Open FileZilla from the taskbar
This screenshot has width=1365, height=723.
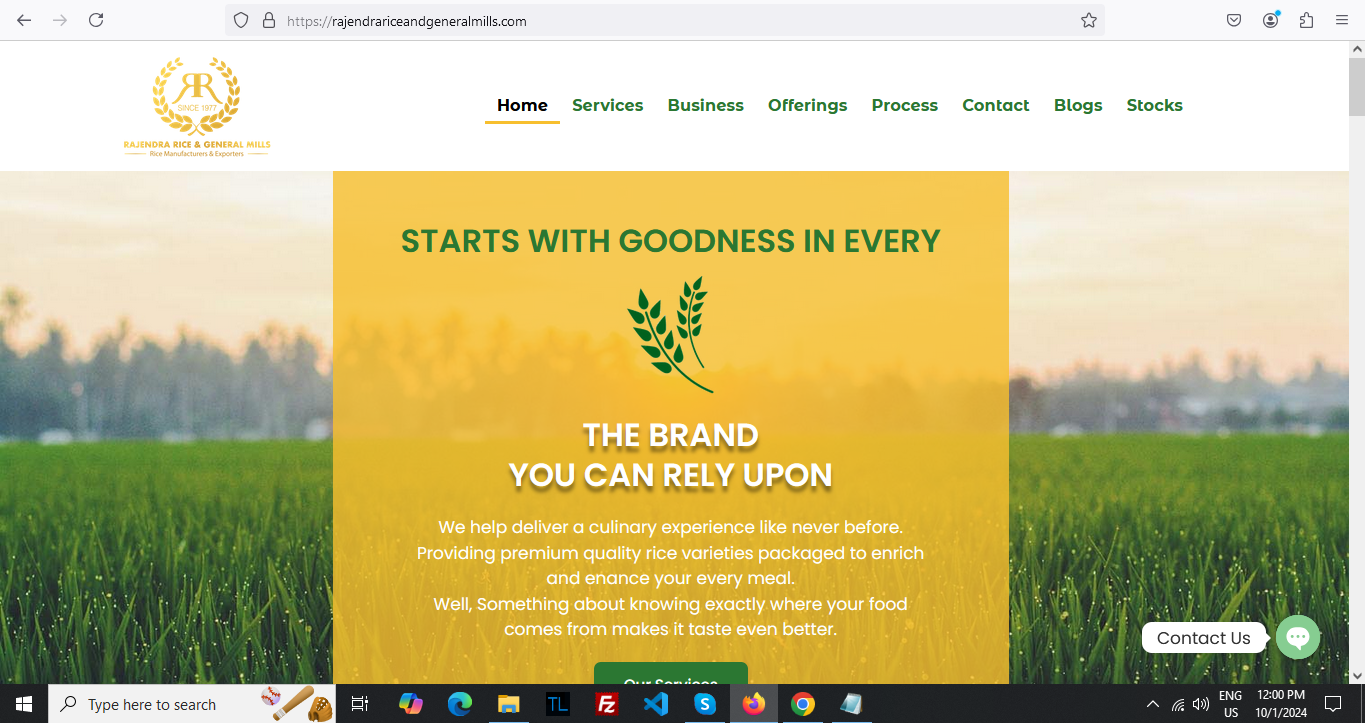[x=606, y=704]
